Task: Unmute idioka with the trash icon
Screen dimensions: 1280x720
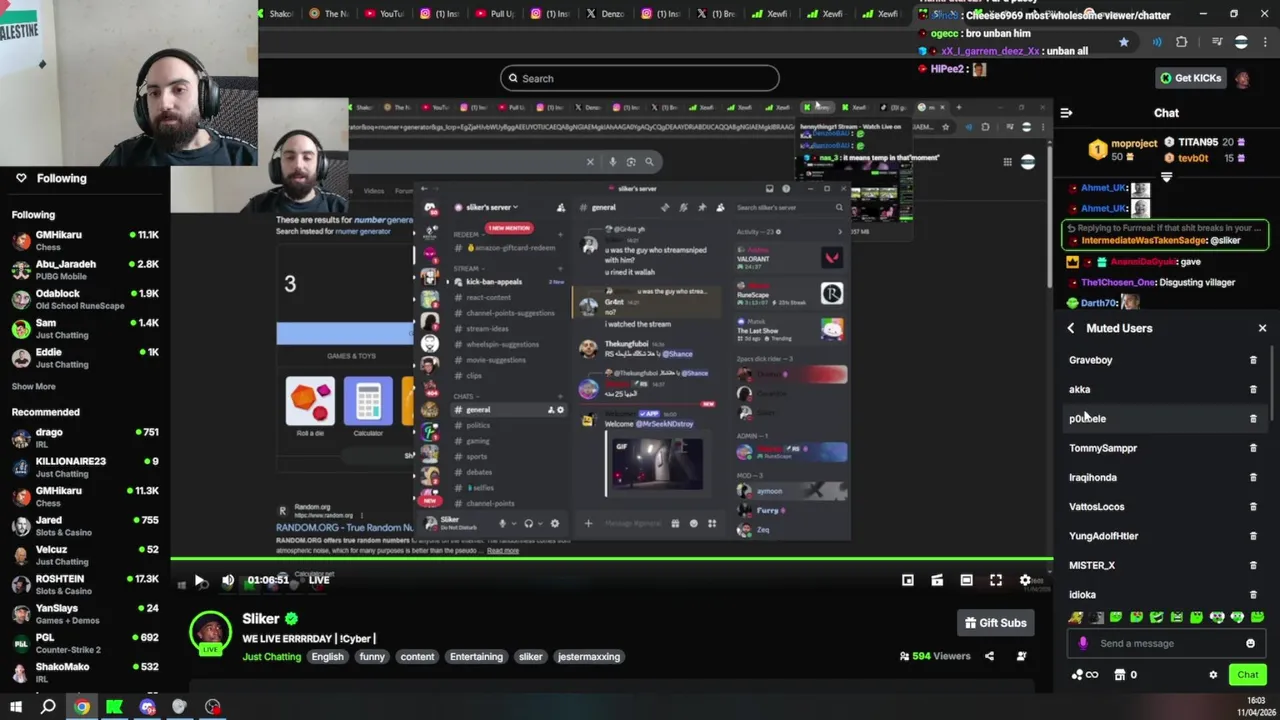Action: [1253, 594]
